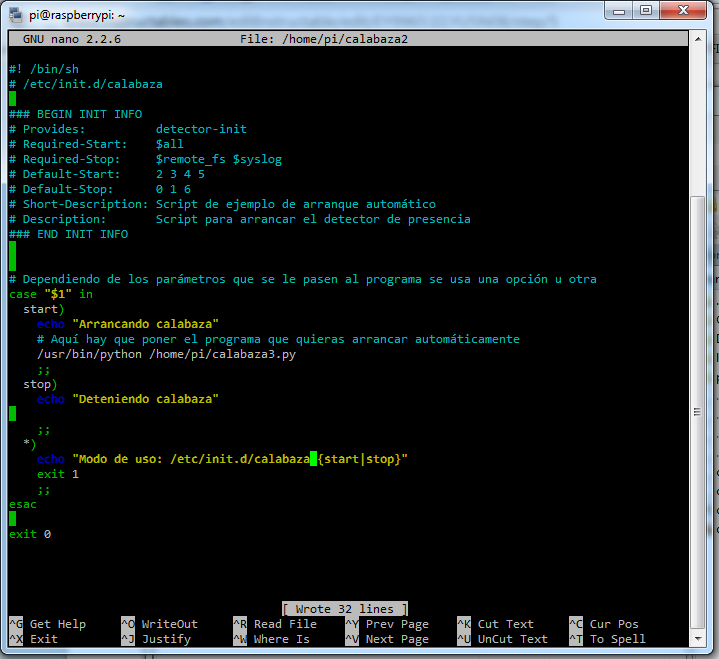Image resolution: width=719 pixels, height=659 pixels.
Task: Click the ^G Get Help shortcut
Action: (48, 624)
